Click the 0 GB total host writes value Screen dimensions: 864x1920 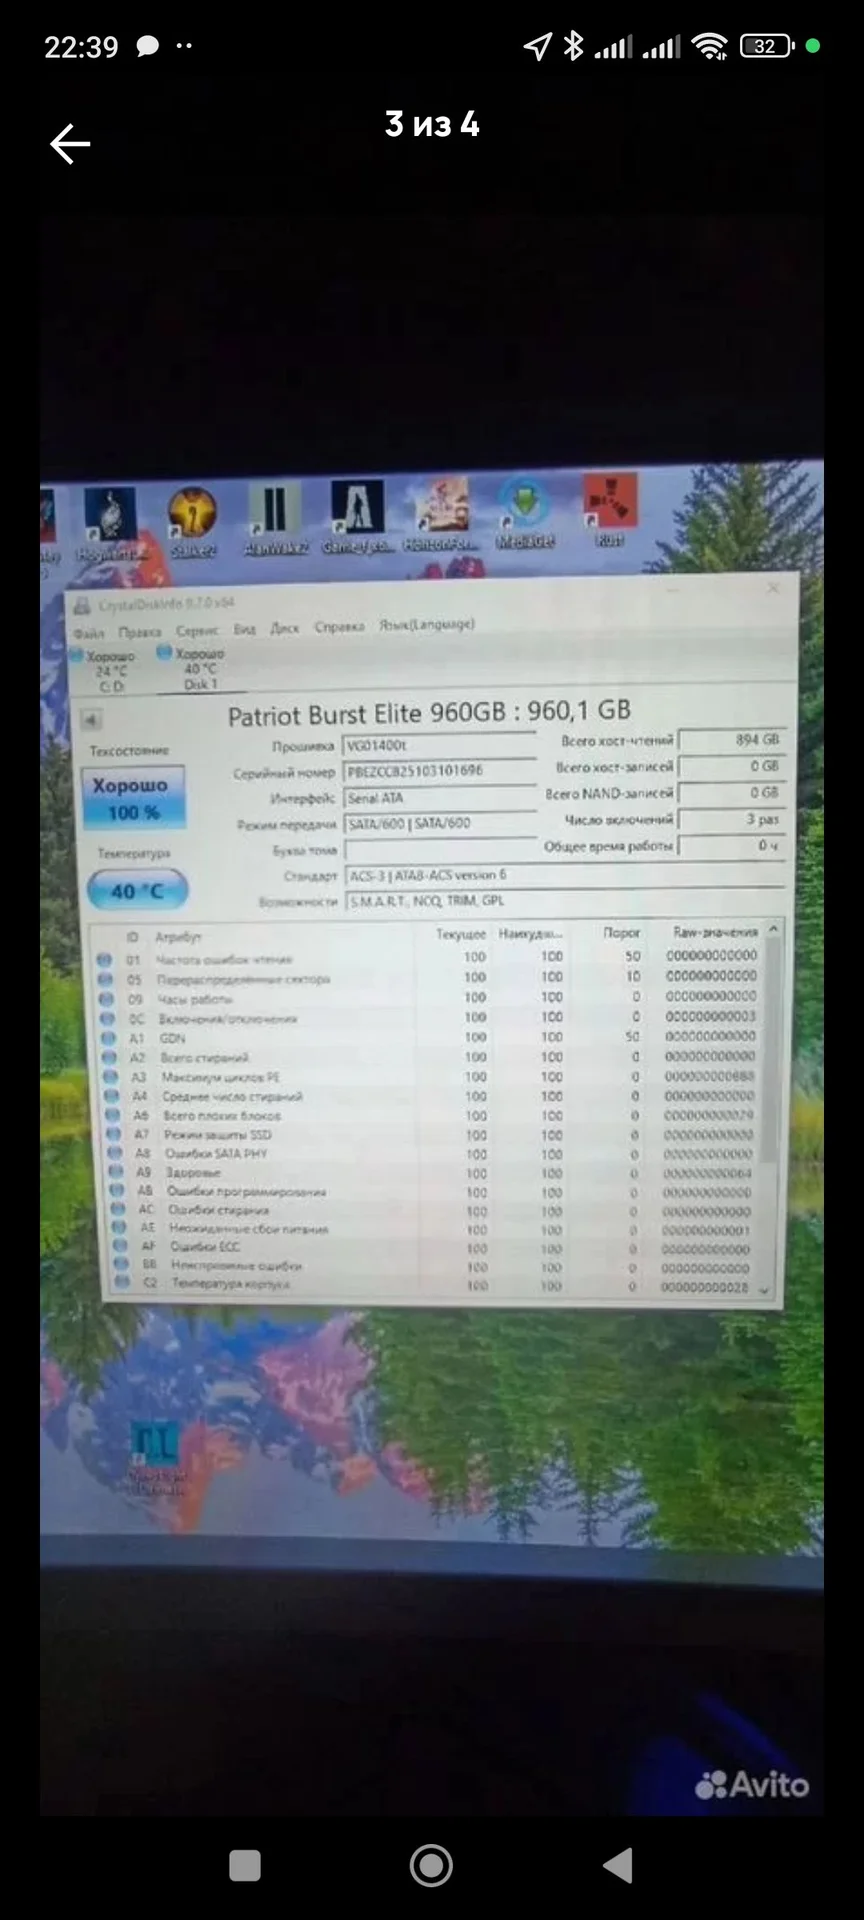(x=732, y=766)
